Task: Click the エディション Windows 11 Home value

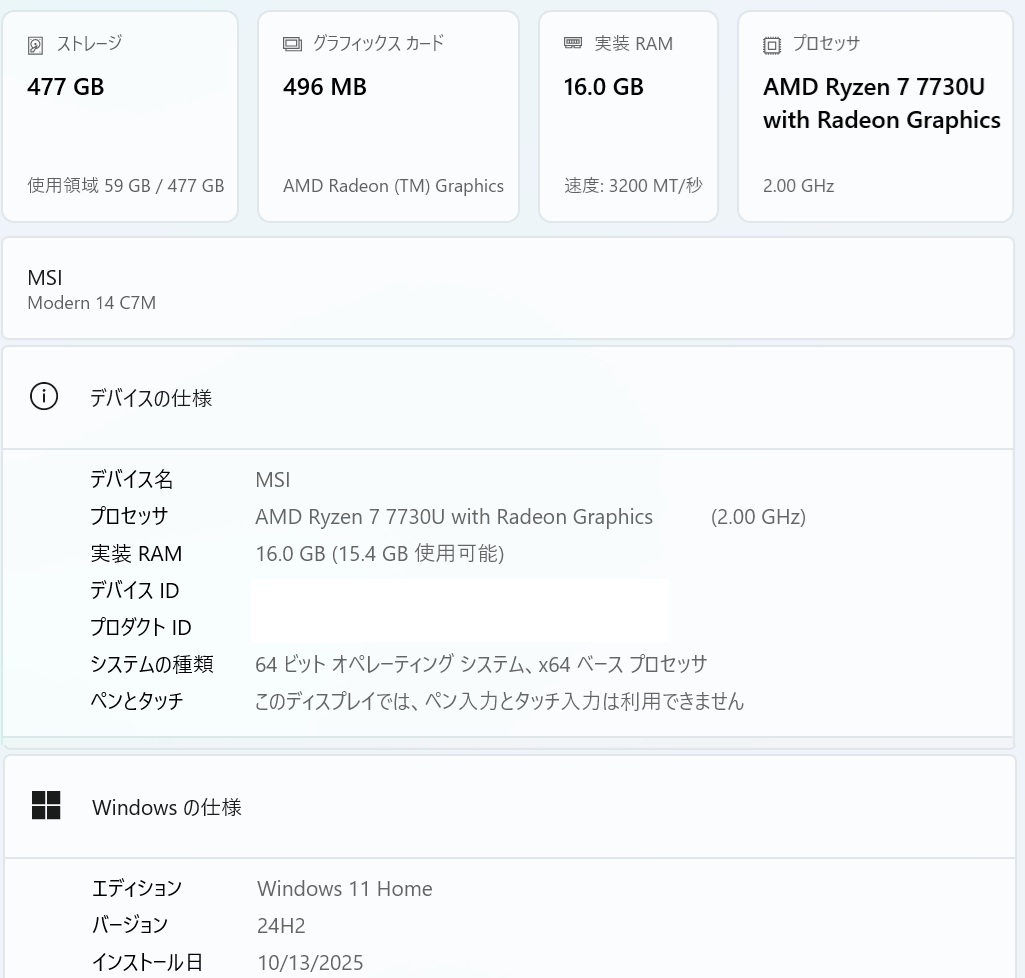Action: [x=345, y=889]
